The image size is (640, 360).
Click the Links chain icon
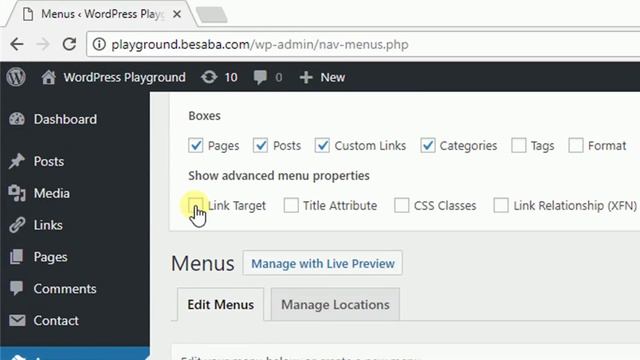(17, 225)
